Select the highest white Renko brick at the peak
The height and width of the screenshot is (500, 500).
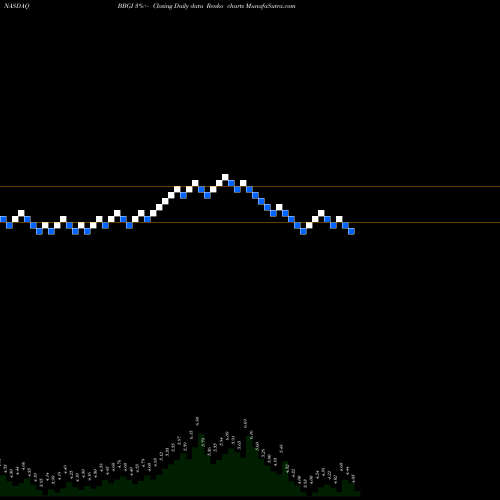[x=225, y=177]
